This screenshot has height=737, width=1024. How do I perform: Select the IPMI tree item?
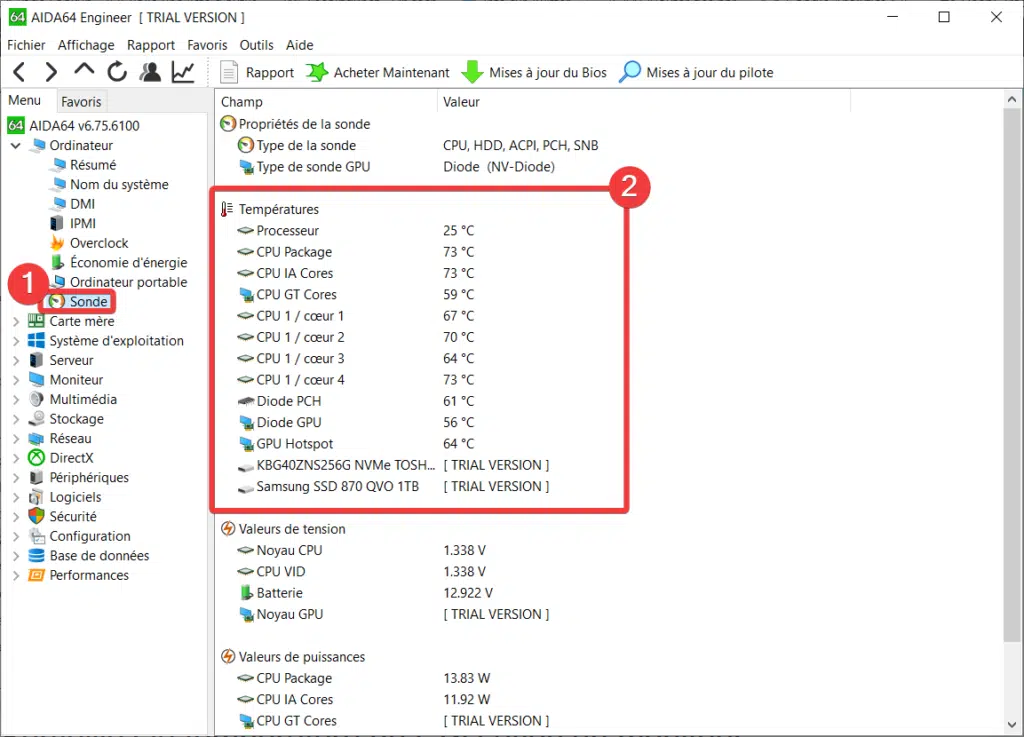83,223
